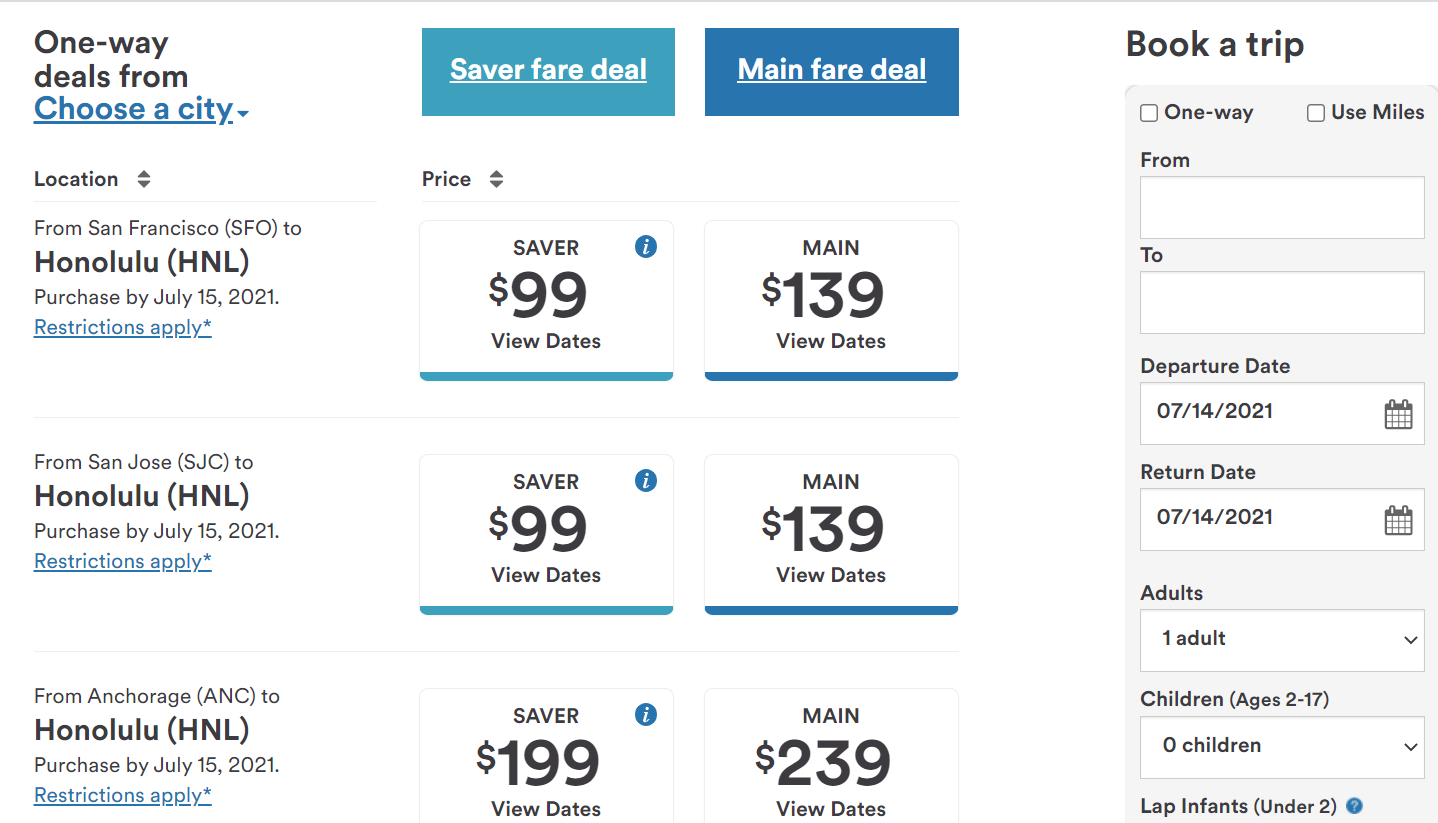The width and height of the screenshot is (1438, 823).
Task: Sort deals by Price arrows
Action: pyautogui.click(x=496, y=179)
